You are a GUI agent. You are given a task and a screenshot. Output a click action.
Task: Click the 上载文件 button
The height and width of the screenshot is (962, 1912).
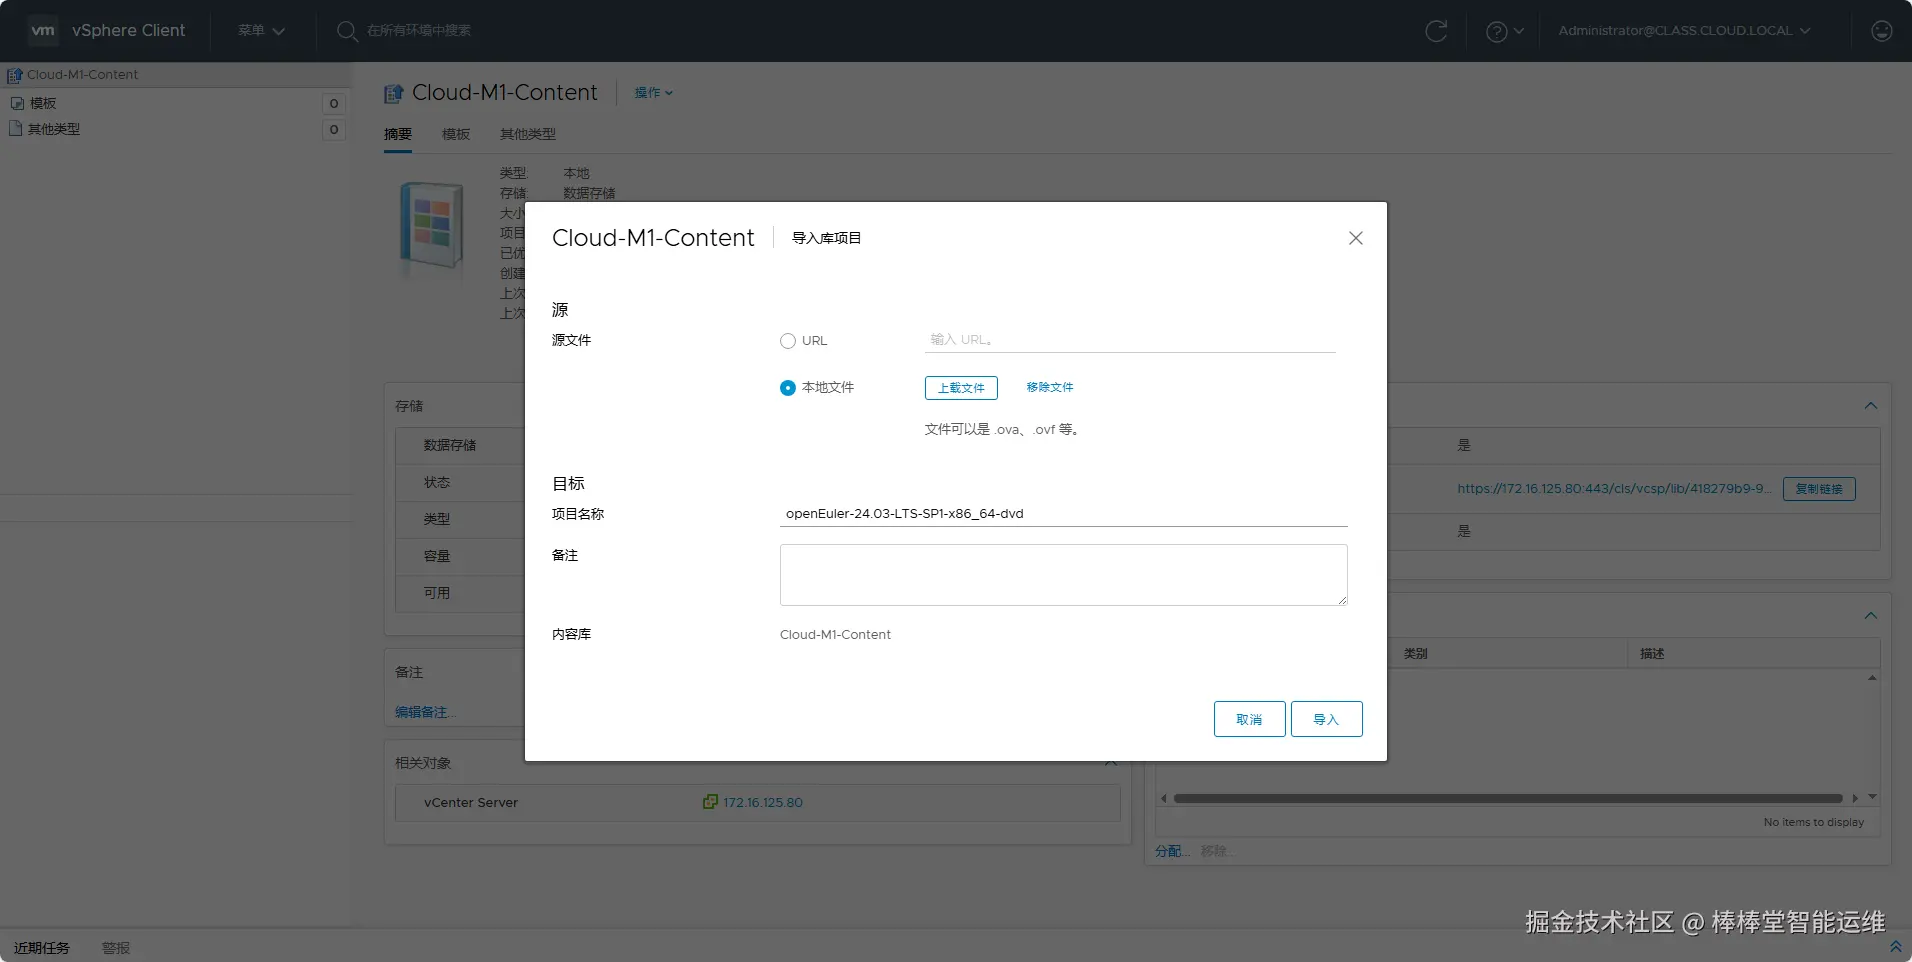click(x=961, y=388)
